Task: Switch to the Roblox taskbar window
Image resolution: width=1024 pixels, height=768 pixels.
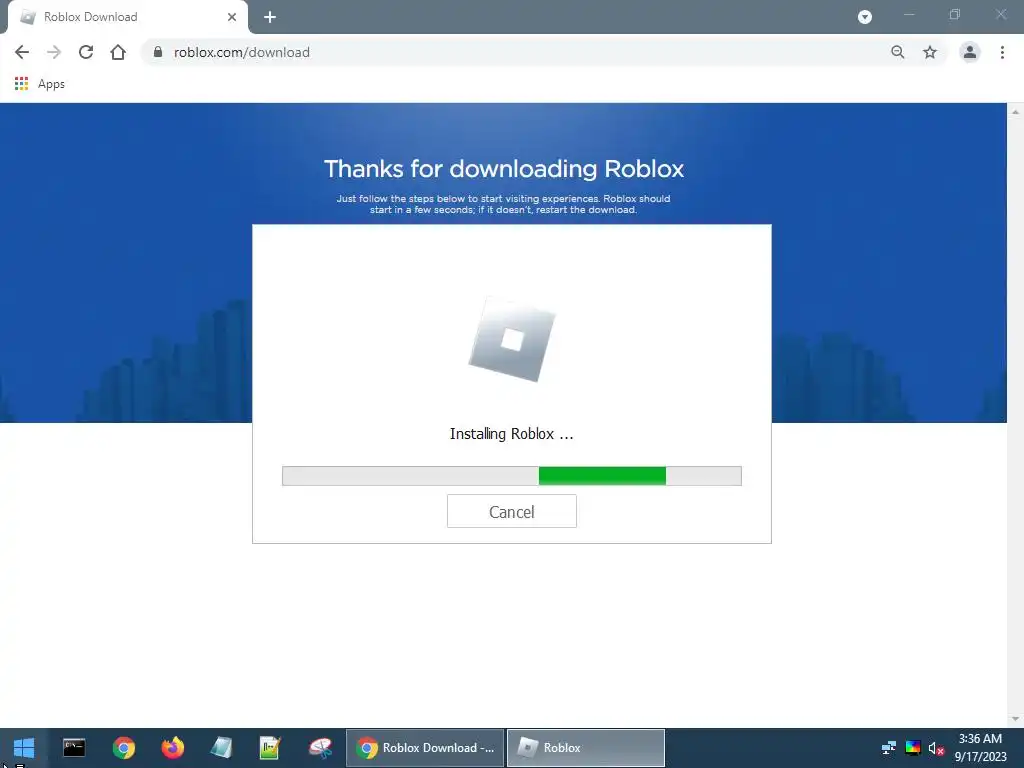Action: (586, 748)
